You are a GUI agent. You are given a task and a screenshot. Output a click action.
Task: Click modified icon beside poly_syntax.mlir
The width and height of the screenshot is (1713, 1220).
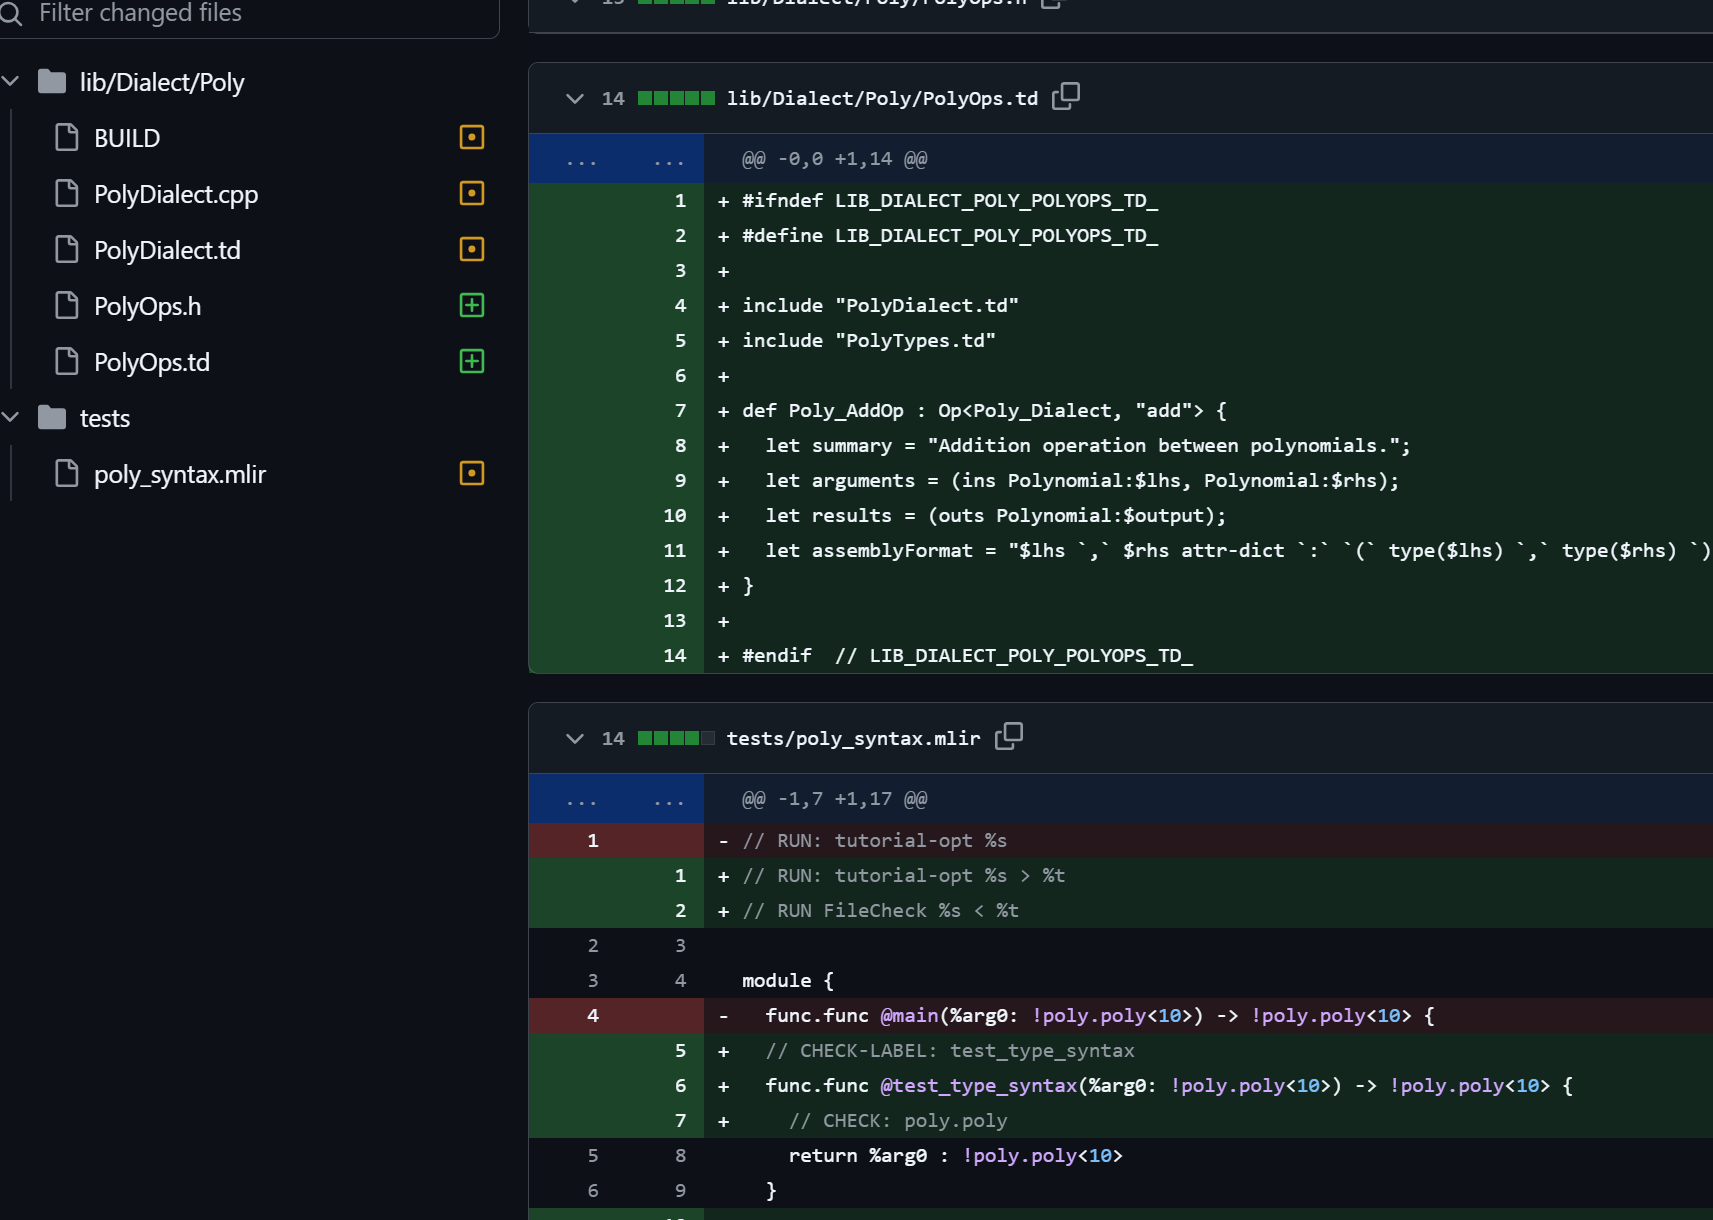coord(471,473)
